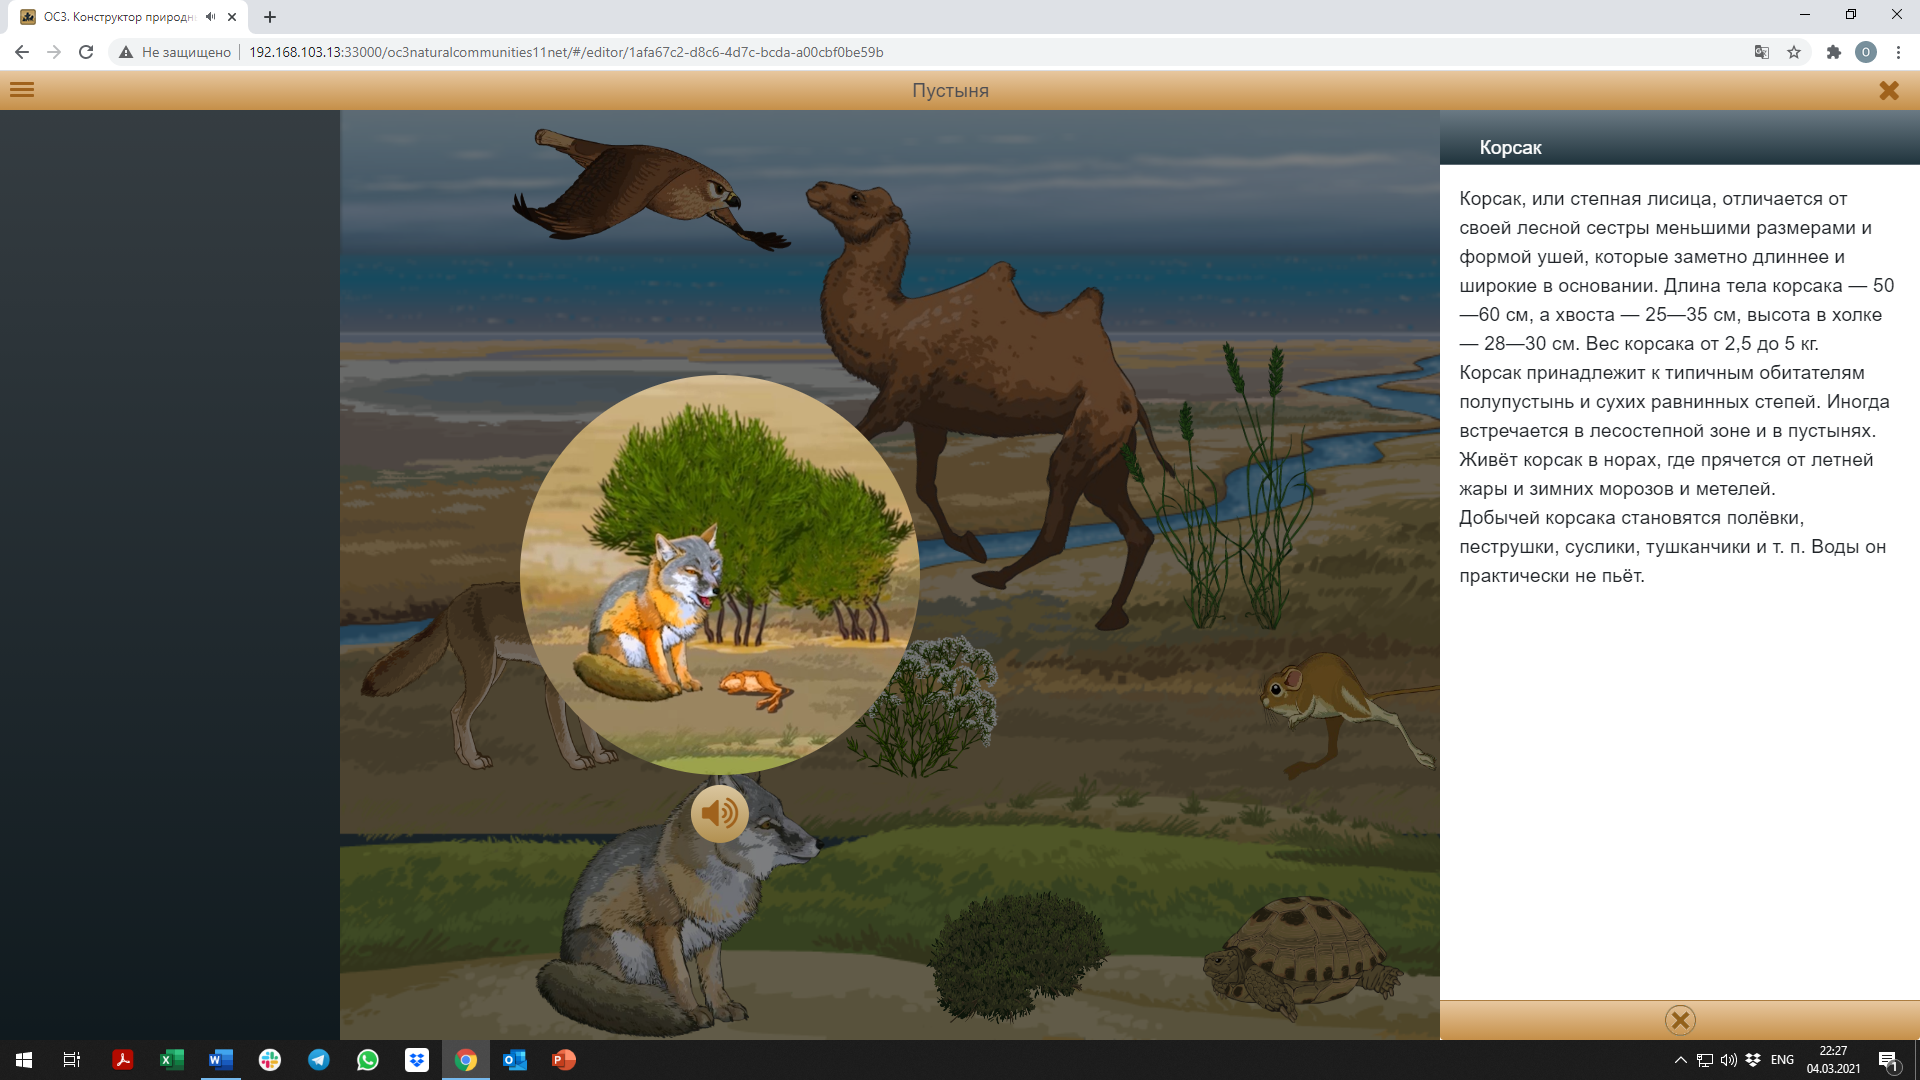The height and width of the screenshot is (1080, 1920).
Task: Open Chrome extensions puzzle icon
Action: 1833,52
